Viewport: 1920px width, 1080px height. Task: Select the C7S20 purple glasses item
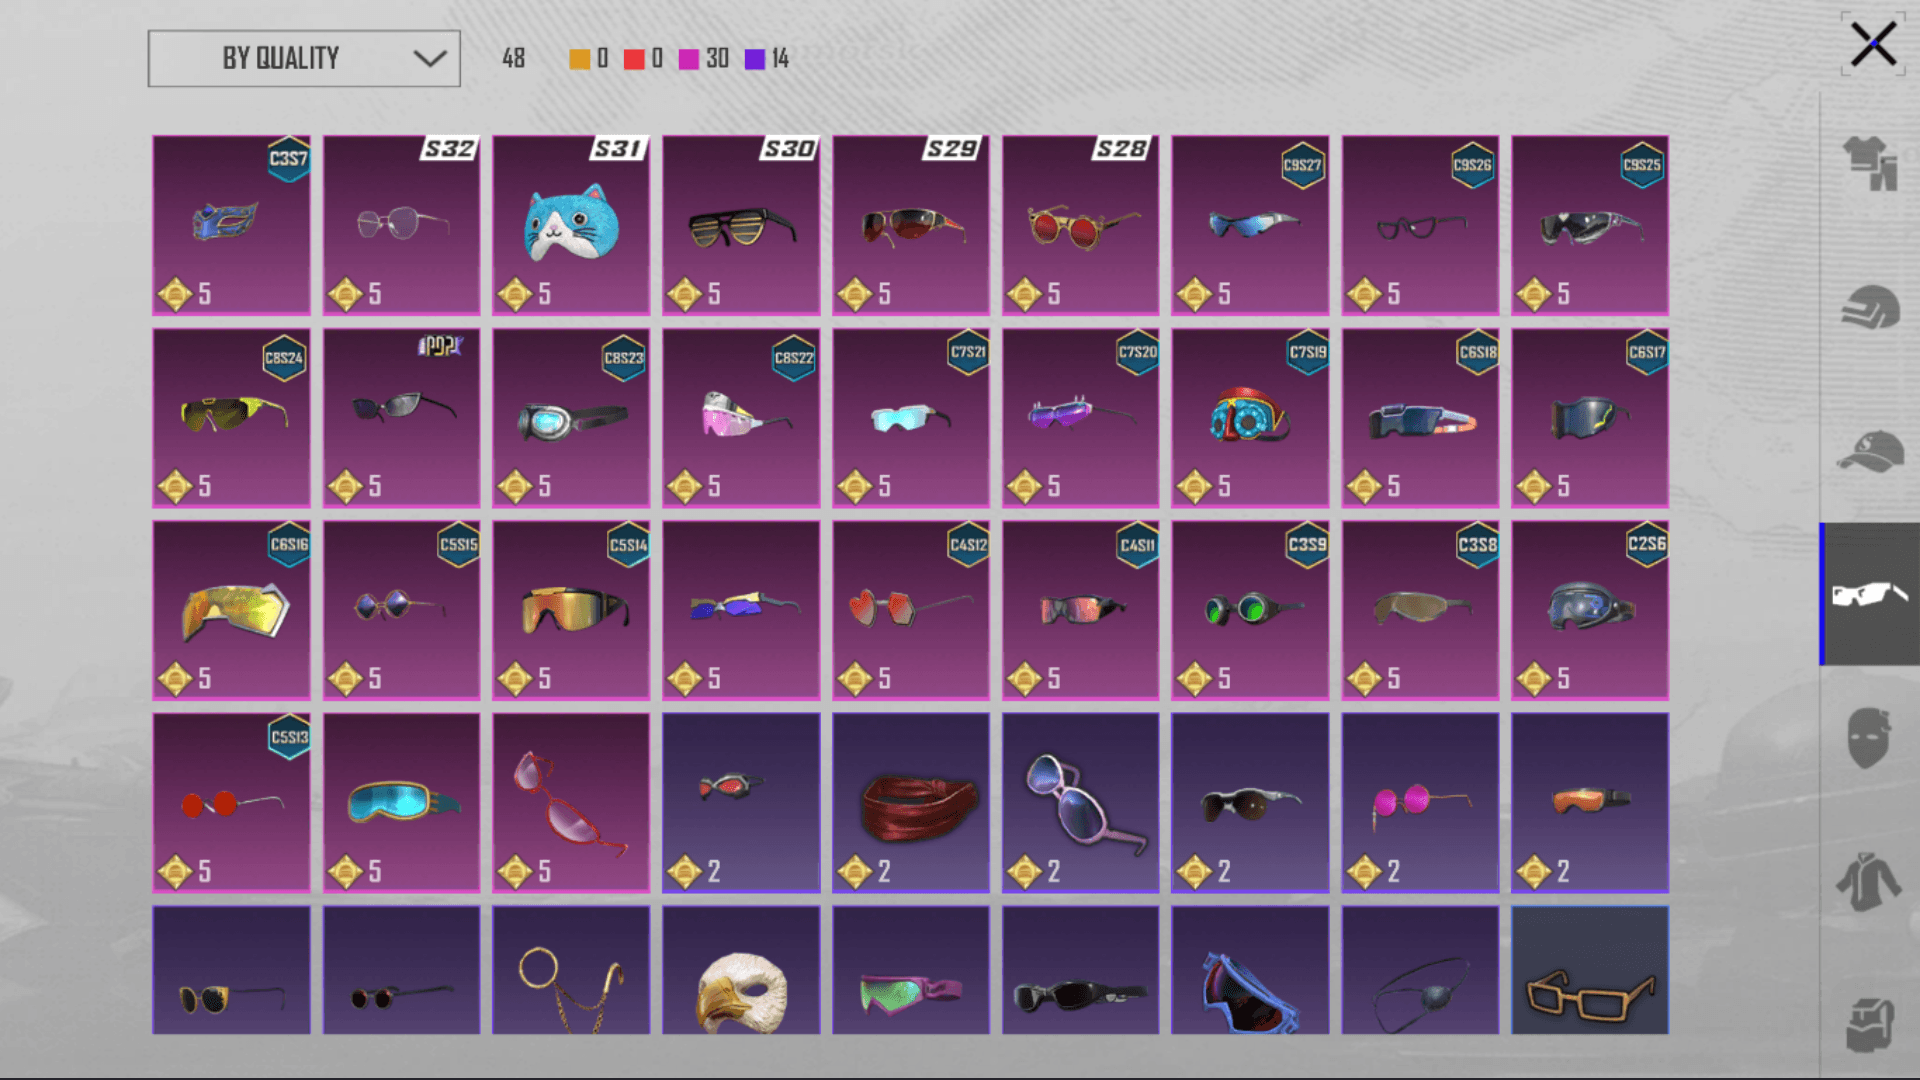tap(1080, 418)
